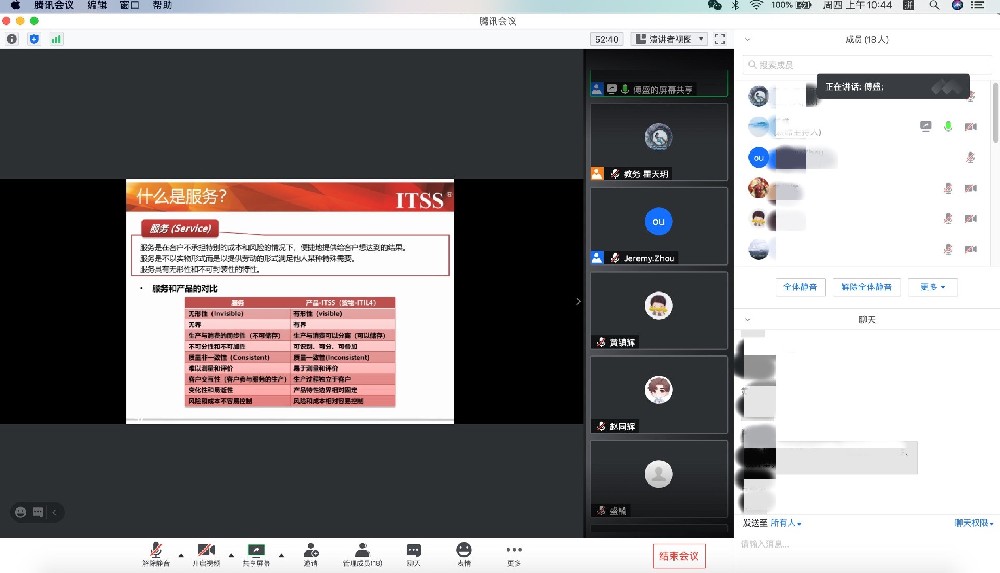Open the meeting info icon
Screen dimensions: 1000x573
pos(12,39)
